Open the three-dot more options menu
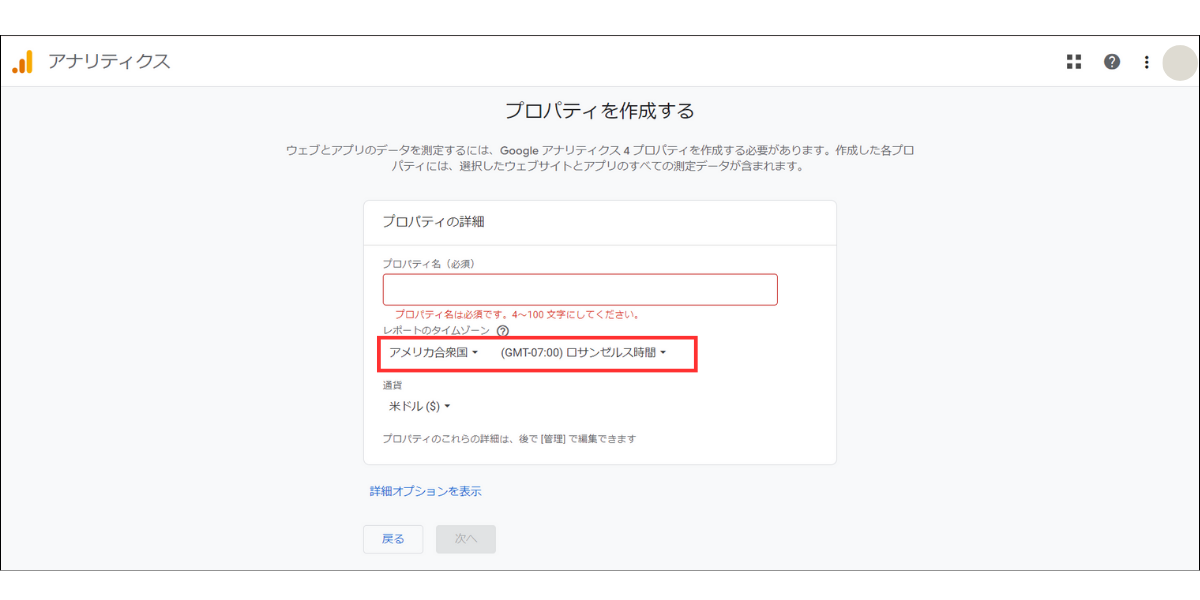1200x600 pixels. (1146, 62)
